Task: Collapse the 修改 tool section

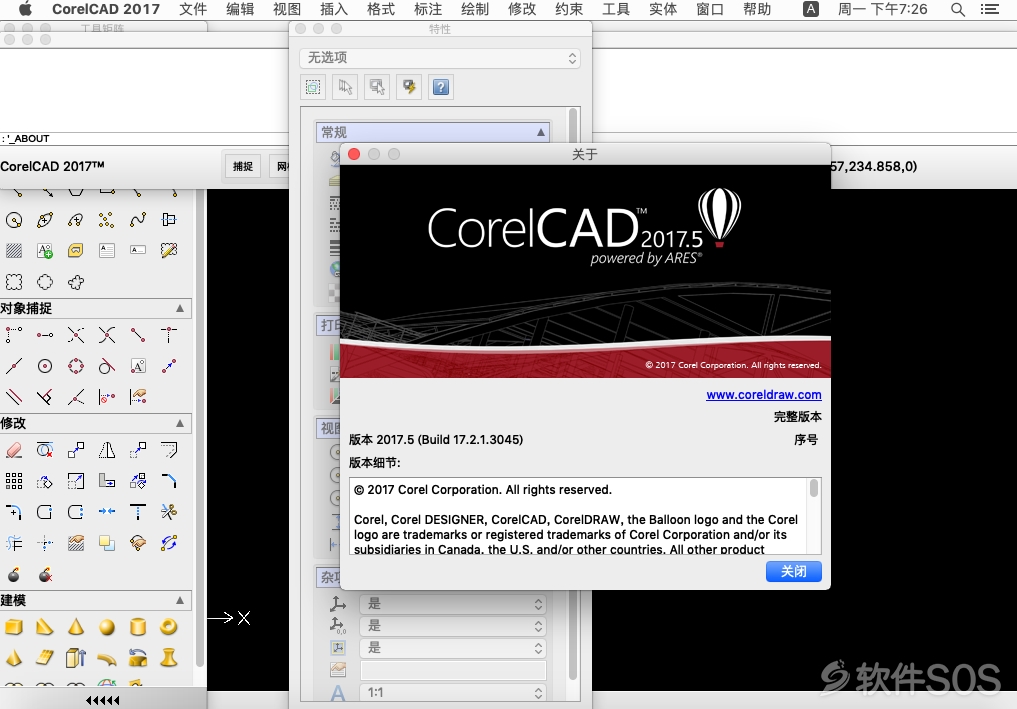Action: (180, 424)
